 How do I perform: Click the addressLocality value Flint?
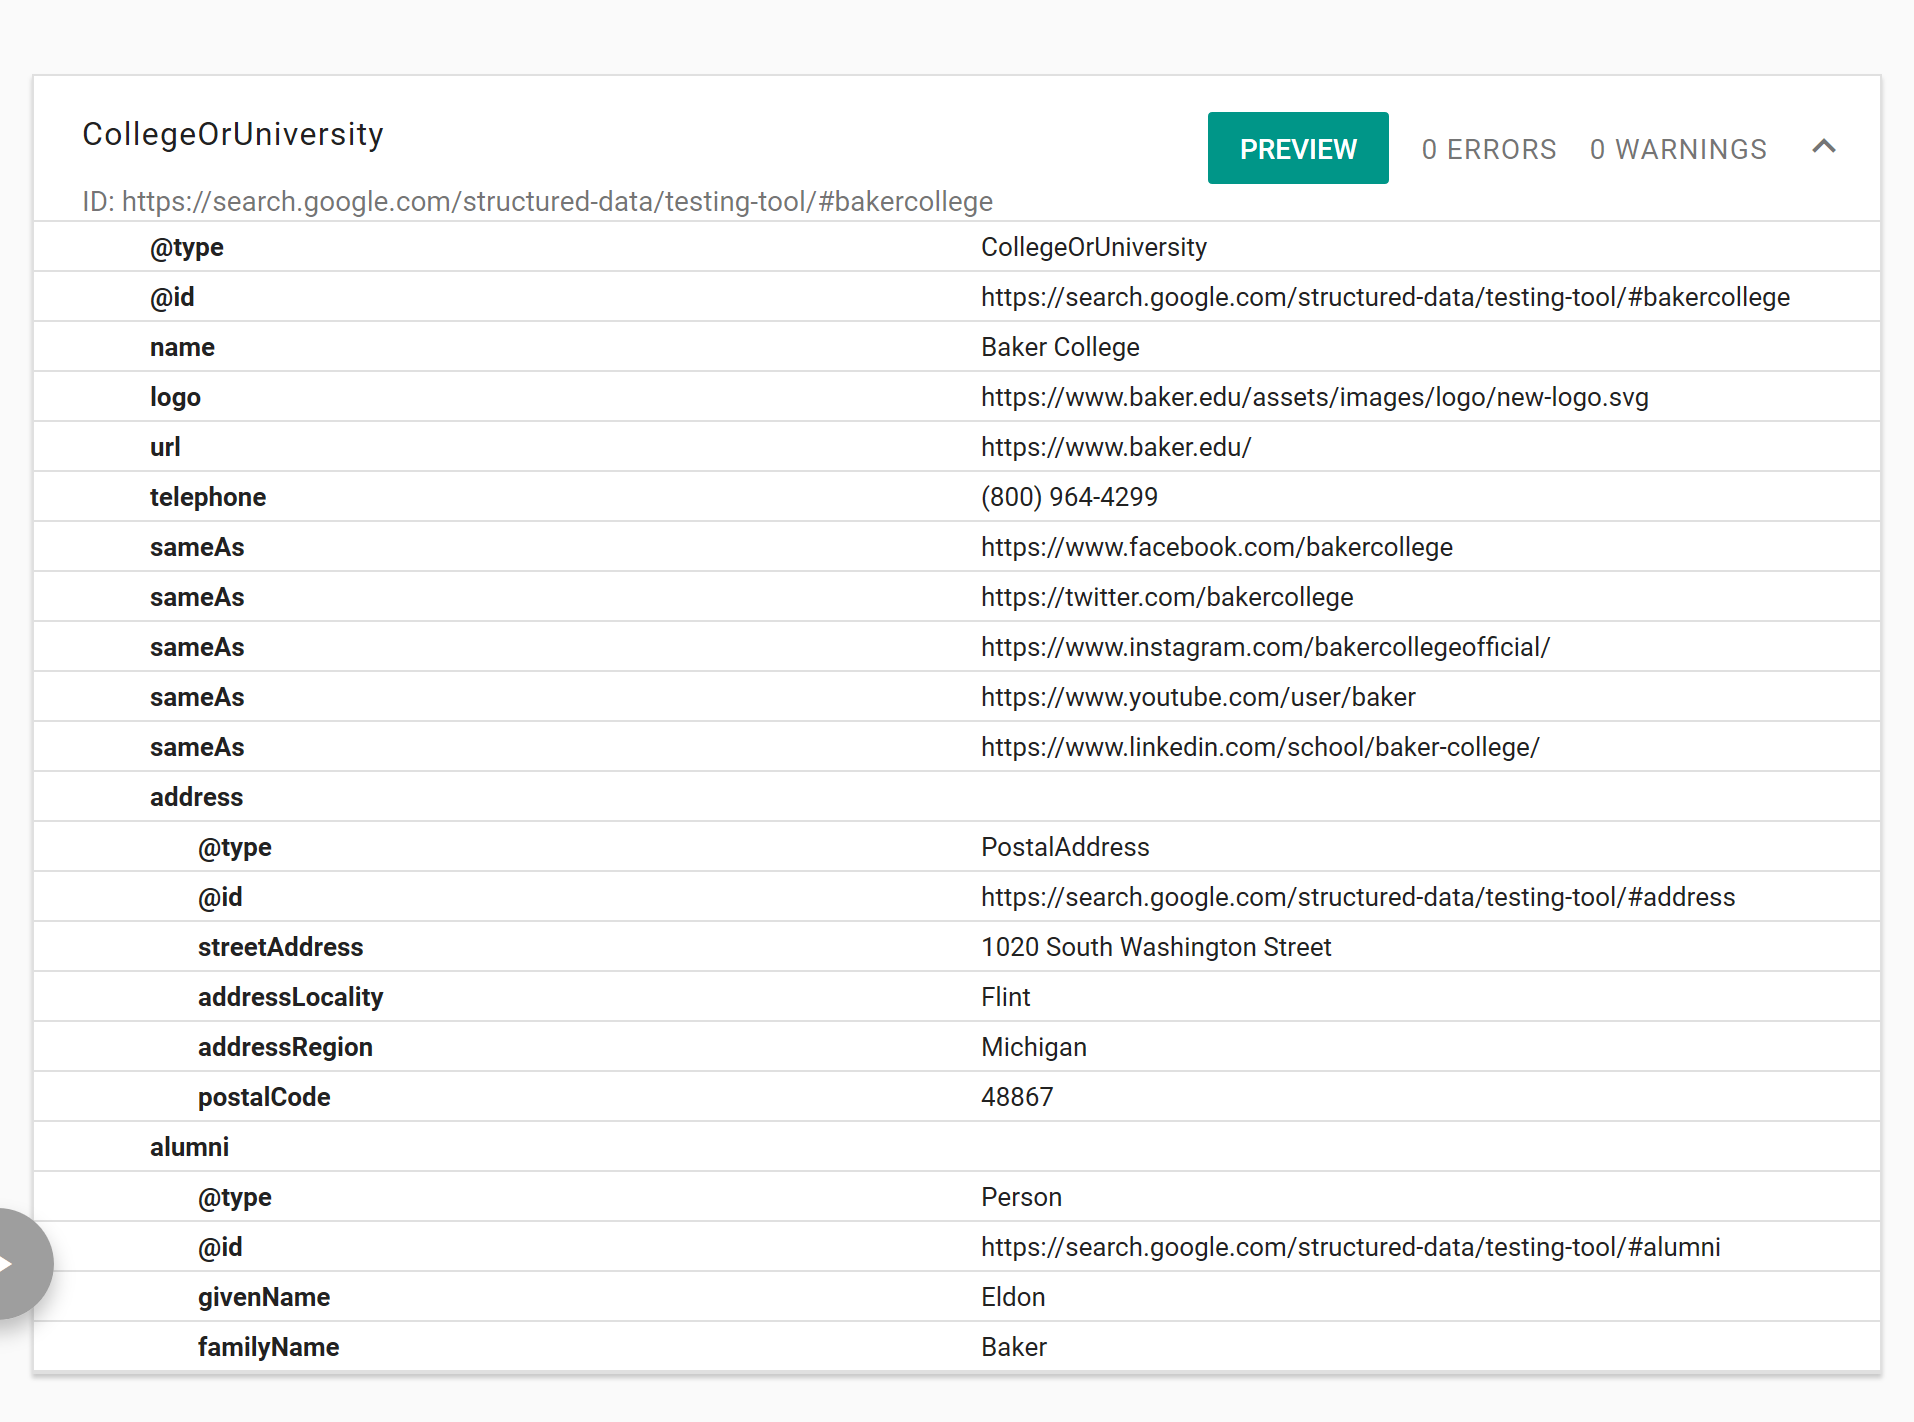coord(1005,997)
